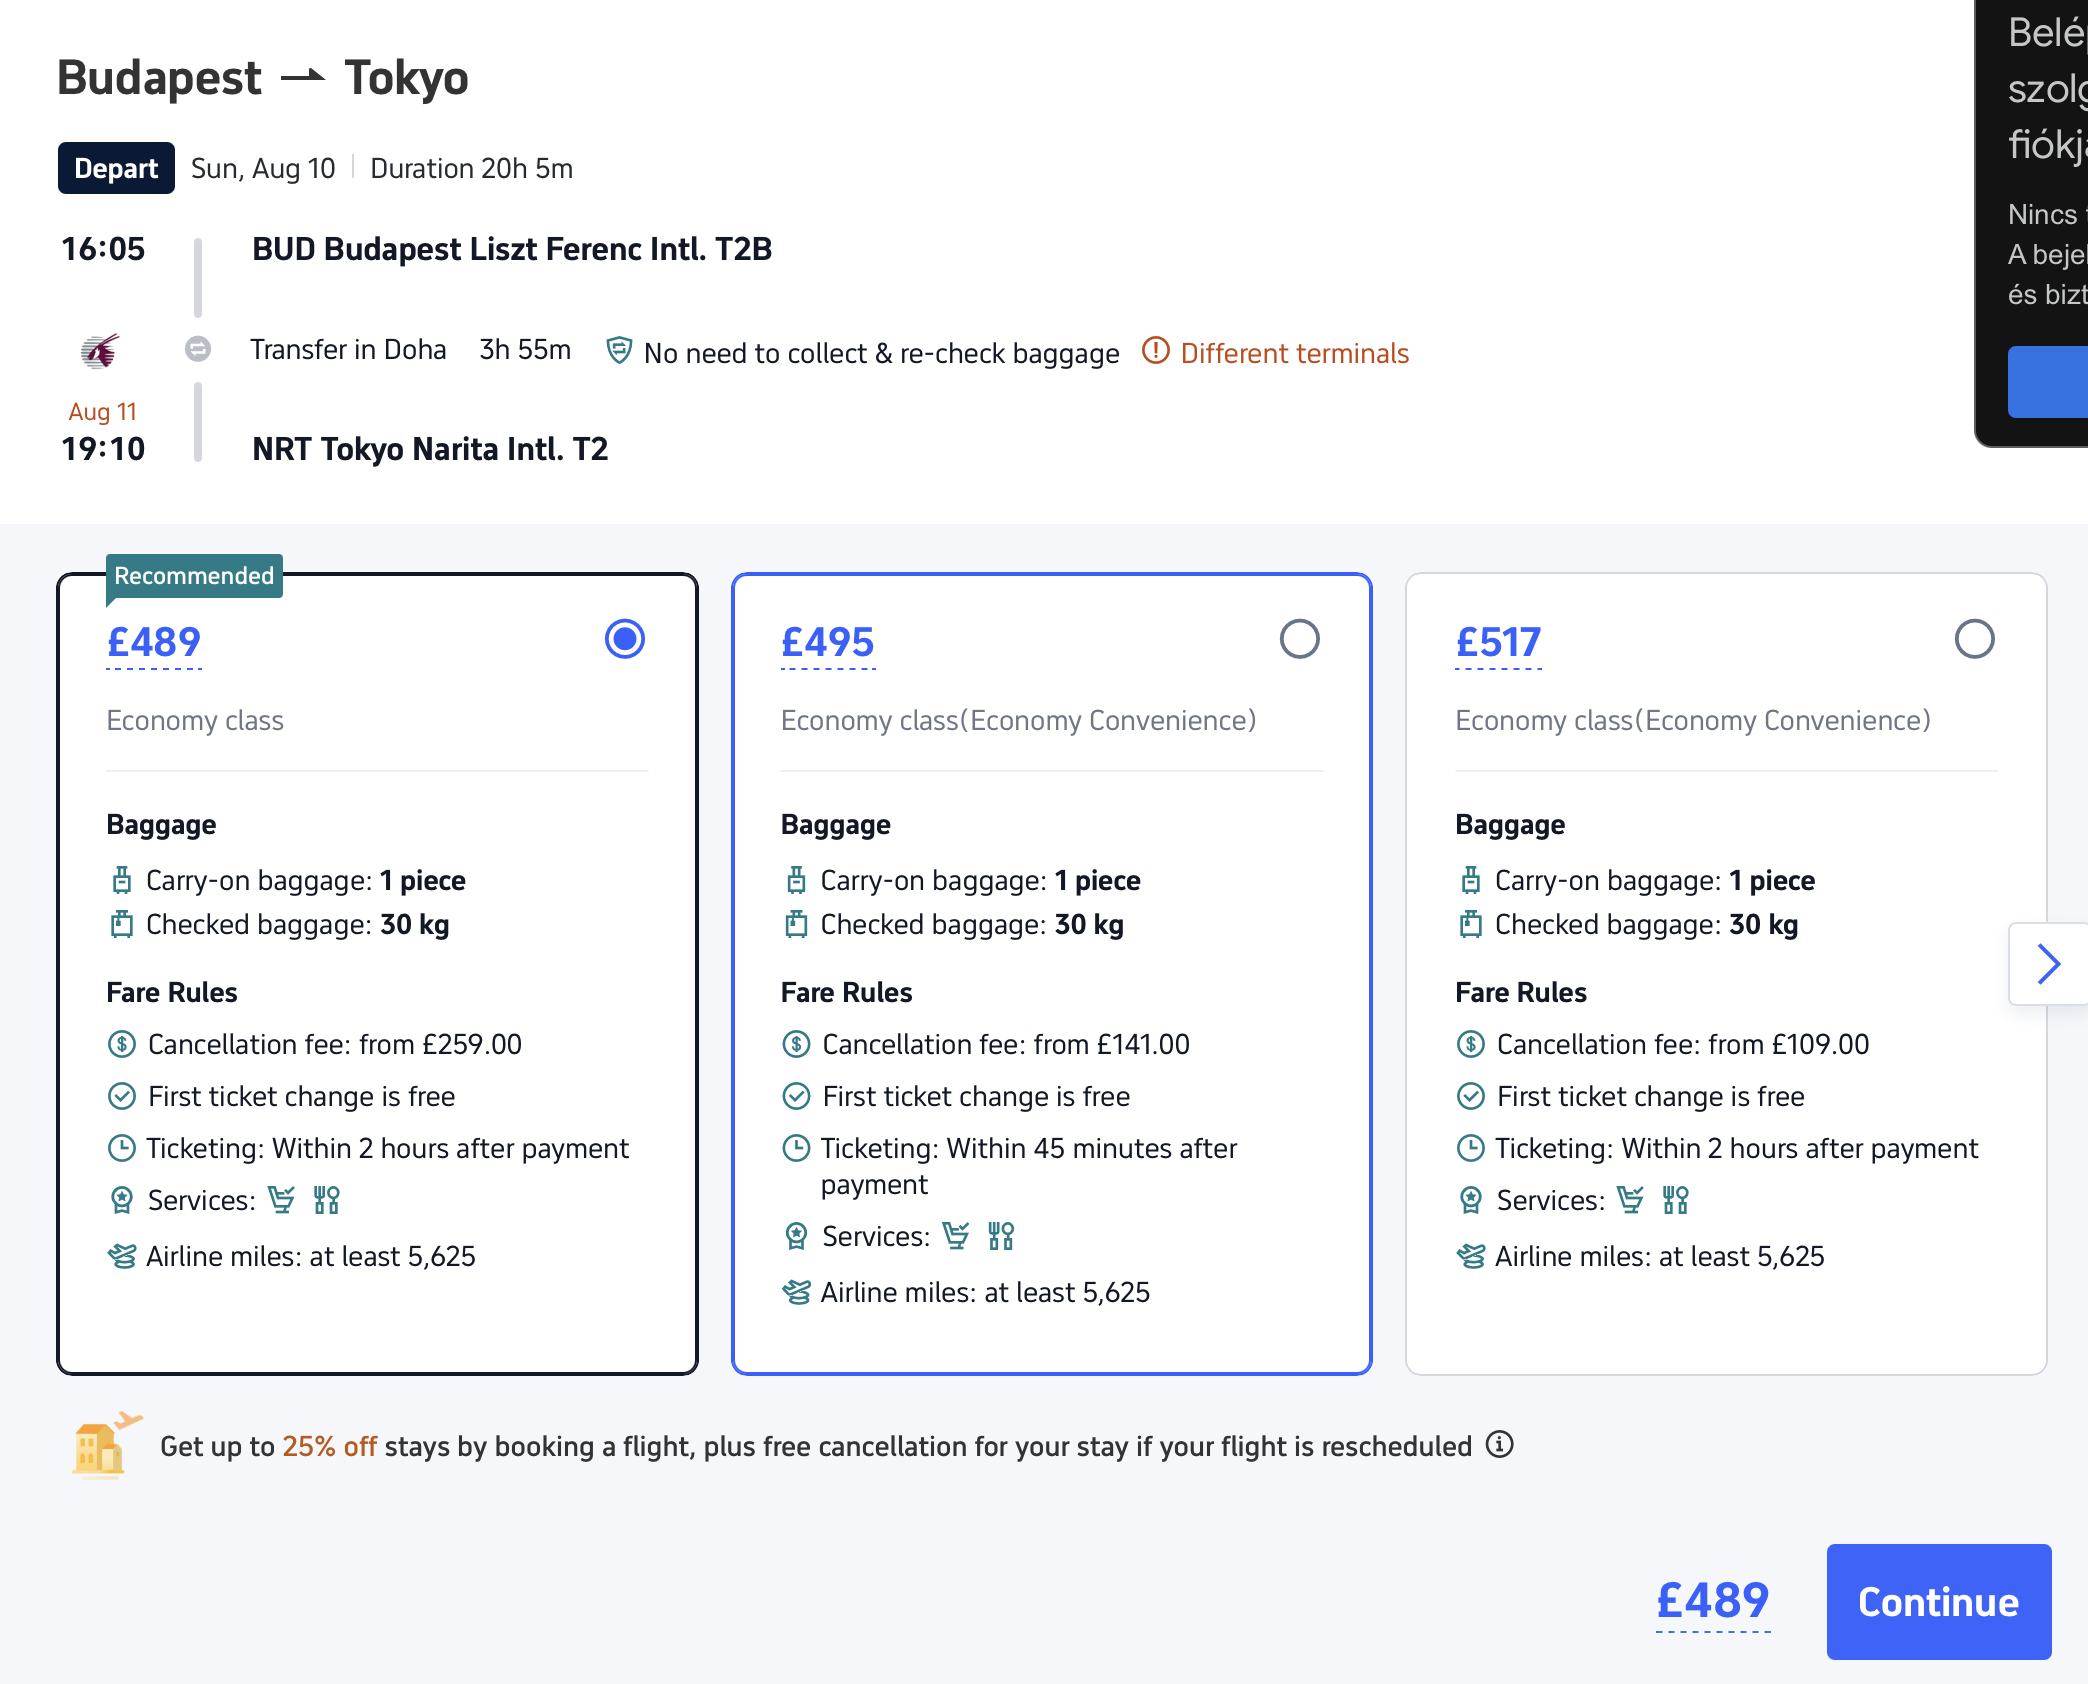Click the Qatar Airways airline logo
Image resolution: width=2088 pixels, height=1684 pixels.
tap(100, 351)
